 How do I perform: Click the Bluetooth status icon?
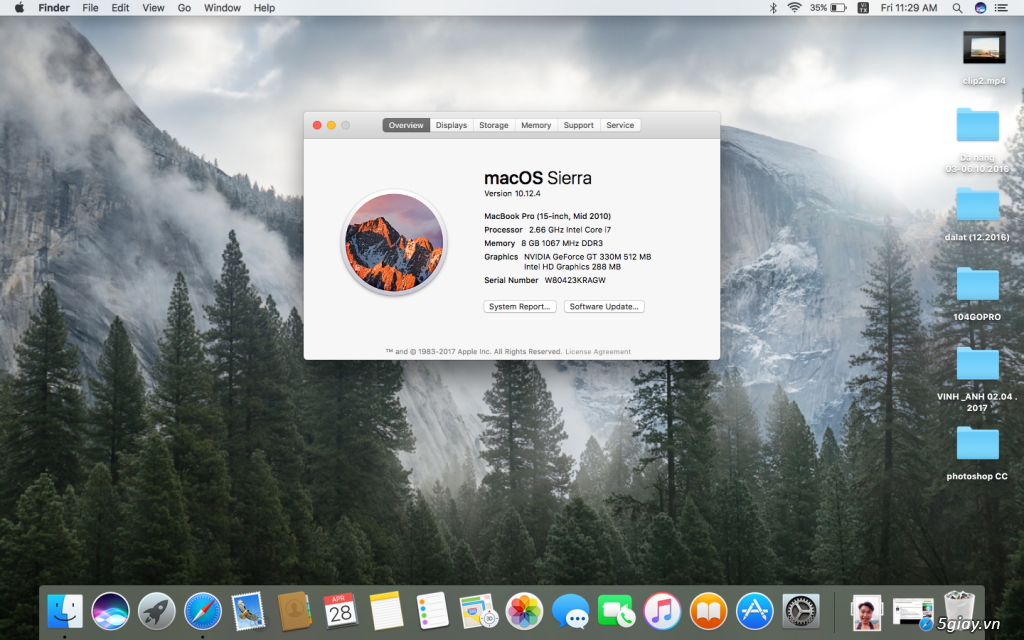click(773, 8)
